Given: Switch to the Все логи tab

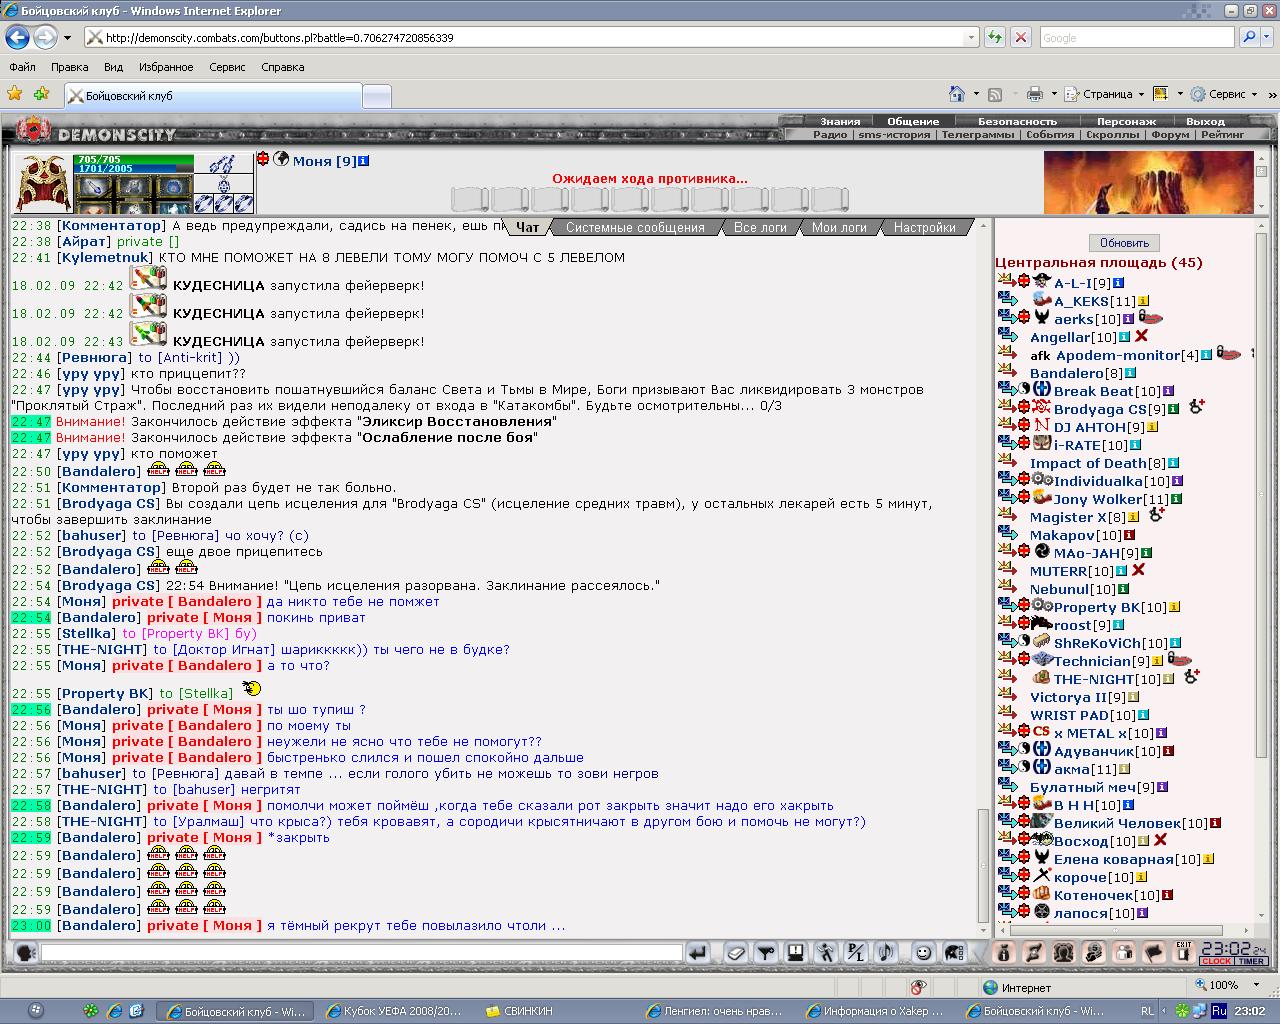Looking at the screenshot, I should pos(760,227).
